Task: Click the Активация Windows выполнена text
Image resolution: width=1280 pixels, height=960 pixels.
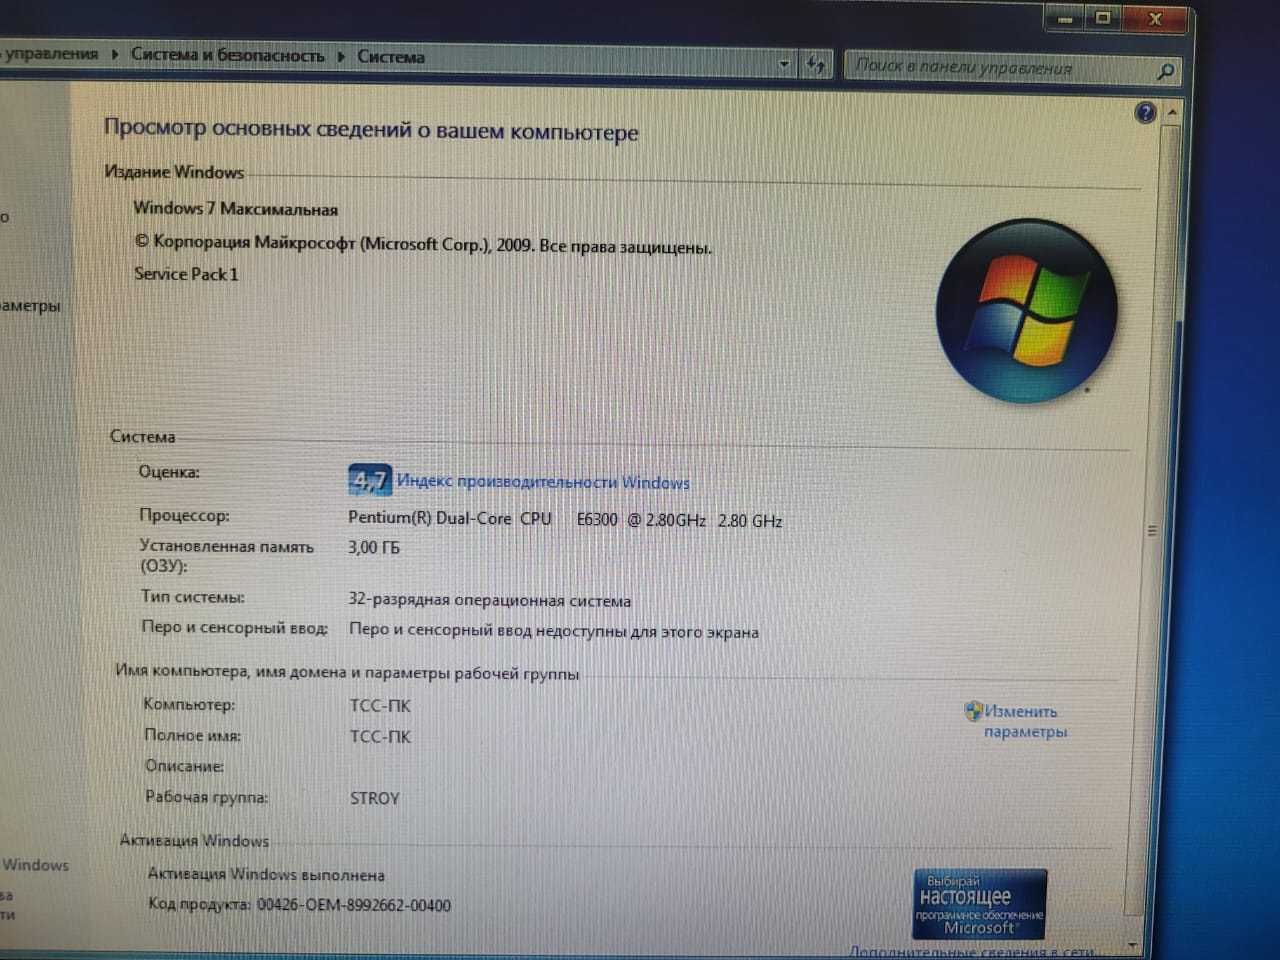Action: 266,875
